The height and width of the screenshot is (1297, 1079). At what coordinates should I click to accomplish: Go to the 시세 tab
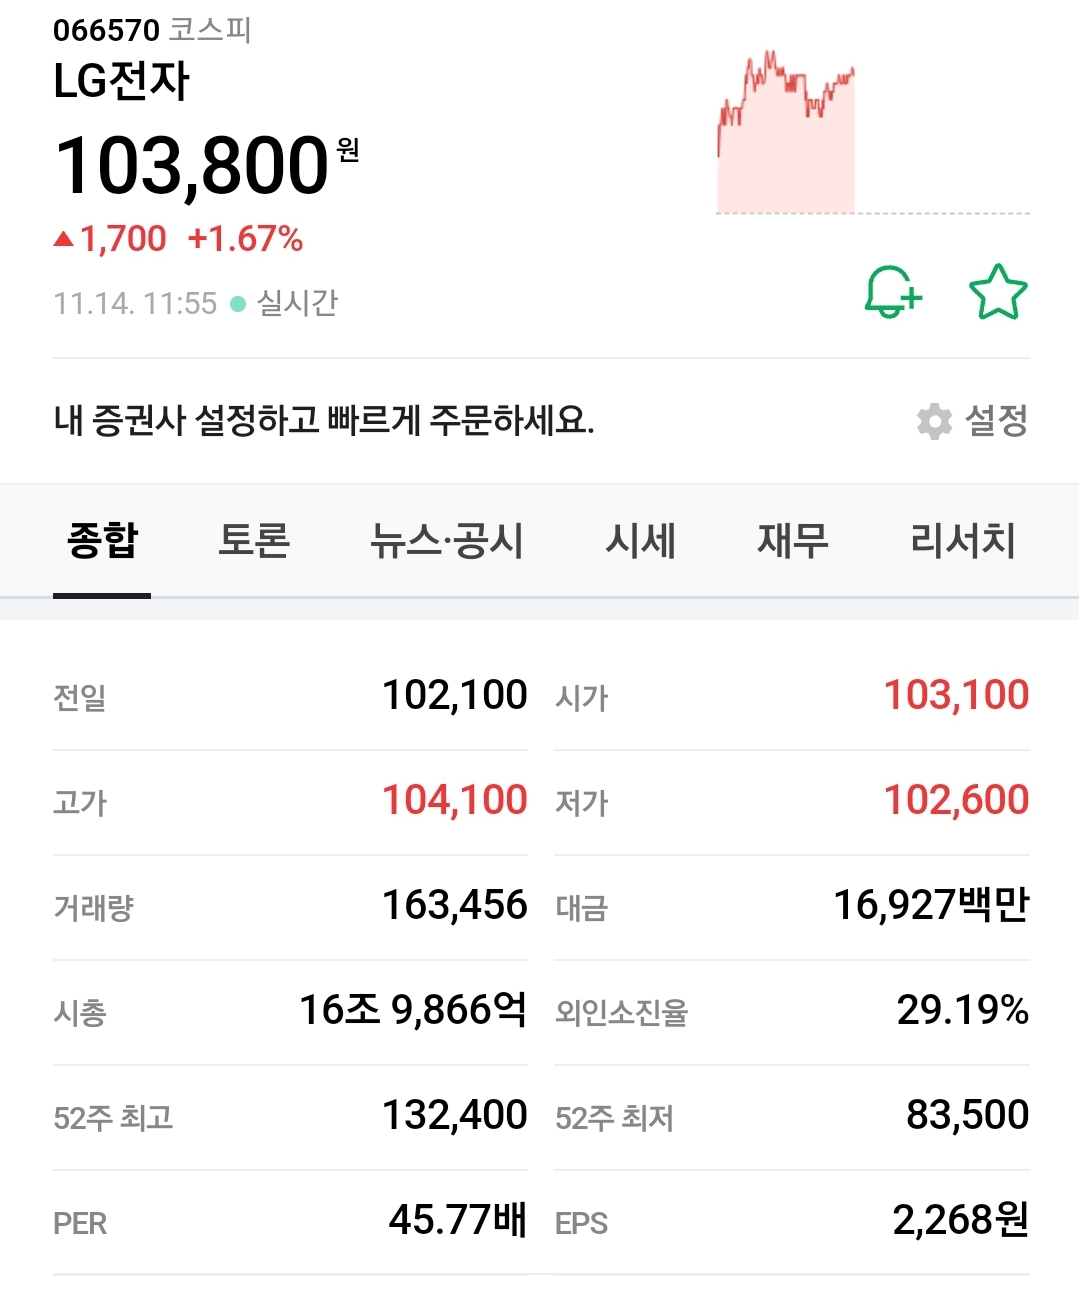(x=641, y=541)
